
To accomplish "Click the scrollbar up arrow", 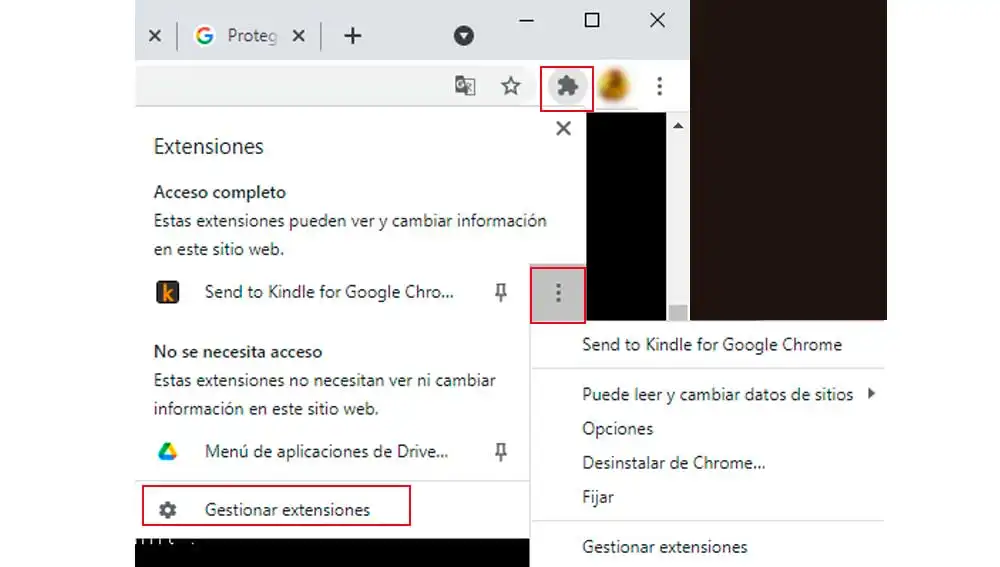I will click(x=678, y=126).
